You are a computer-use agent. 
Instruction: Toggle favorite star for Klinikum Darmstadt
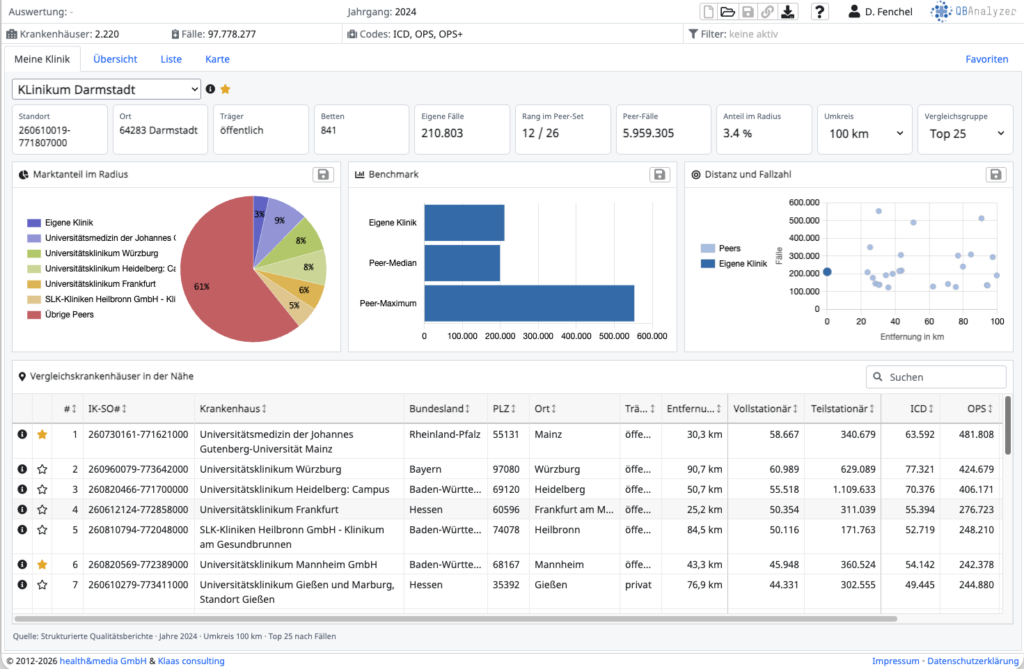click(x=225, y=89)
